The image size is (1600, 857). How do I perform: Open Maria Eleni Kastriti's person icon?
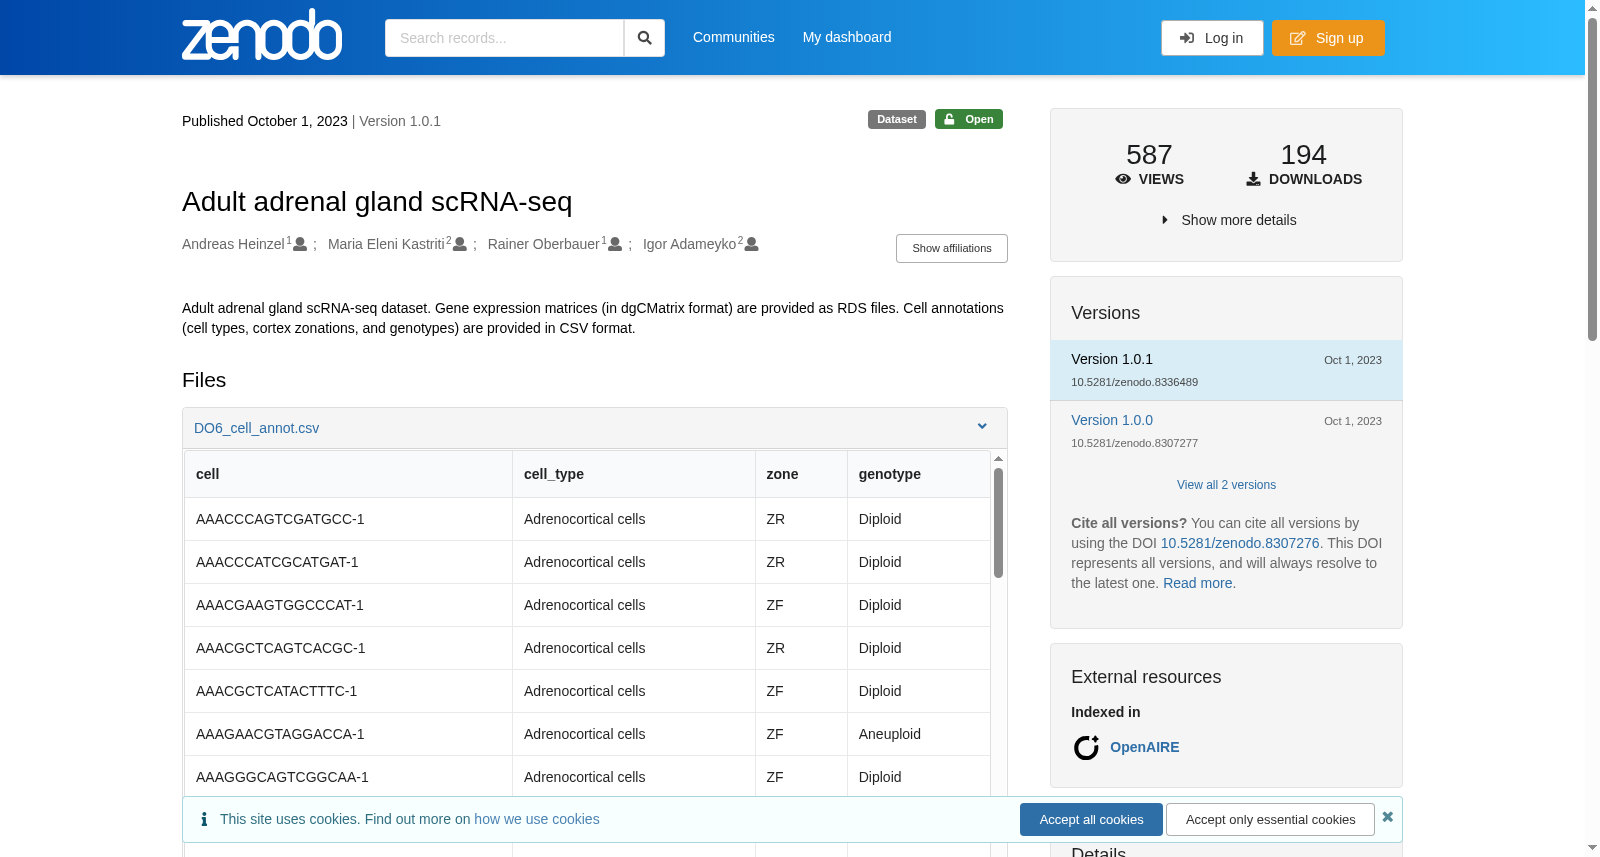(460, 244)
